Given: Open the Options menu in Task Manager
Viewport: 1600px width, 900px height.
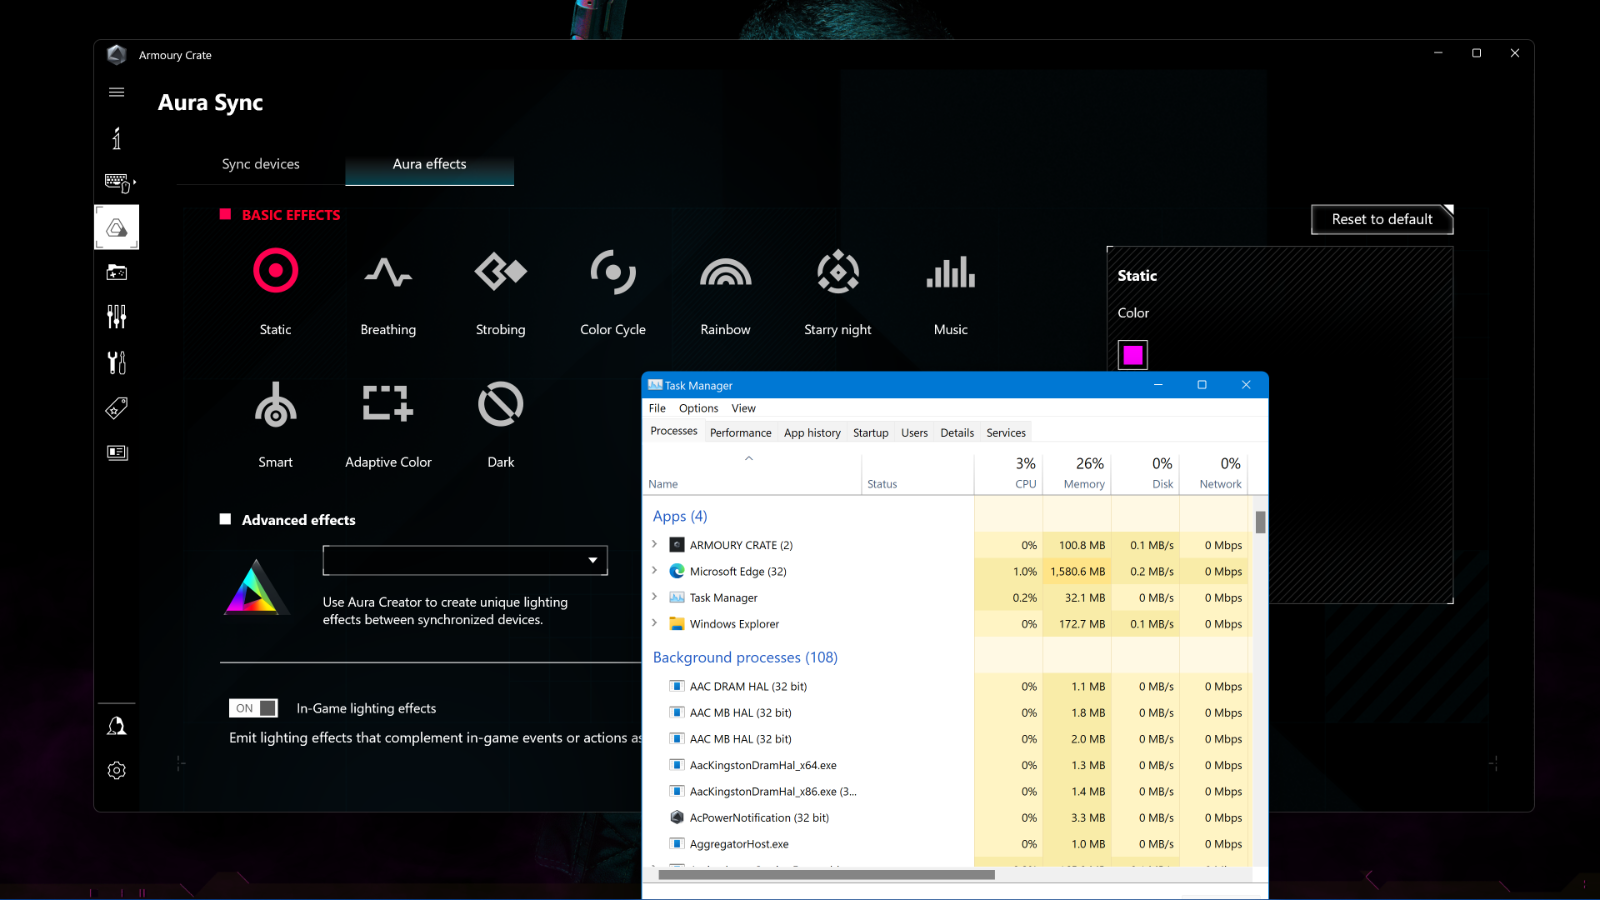Looking at the screenshot, I should pyautogui.click(x=698, y=408).
